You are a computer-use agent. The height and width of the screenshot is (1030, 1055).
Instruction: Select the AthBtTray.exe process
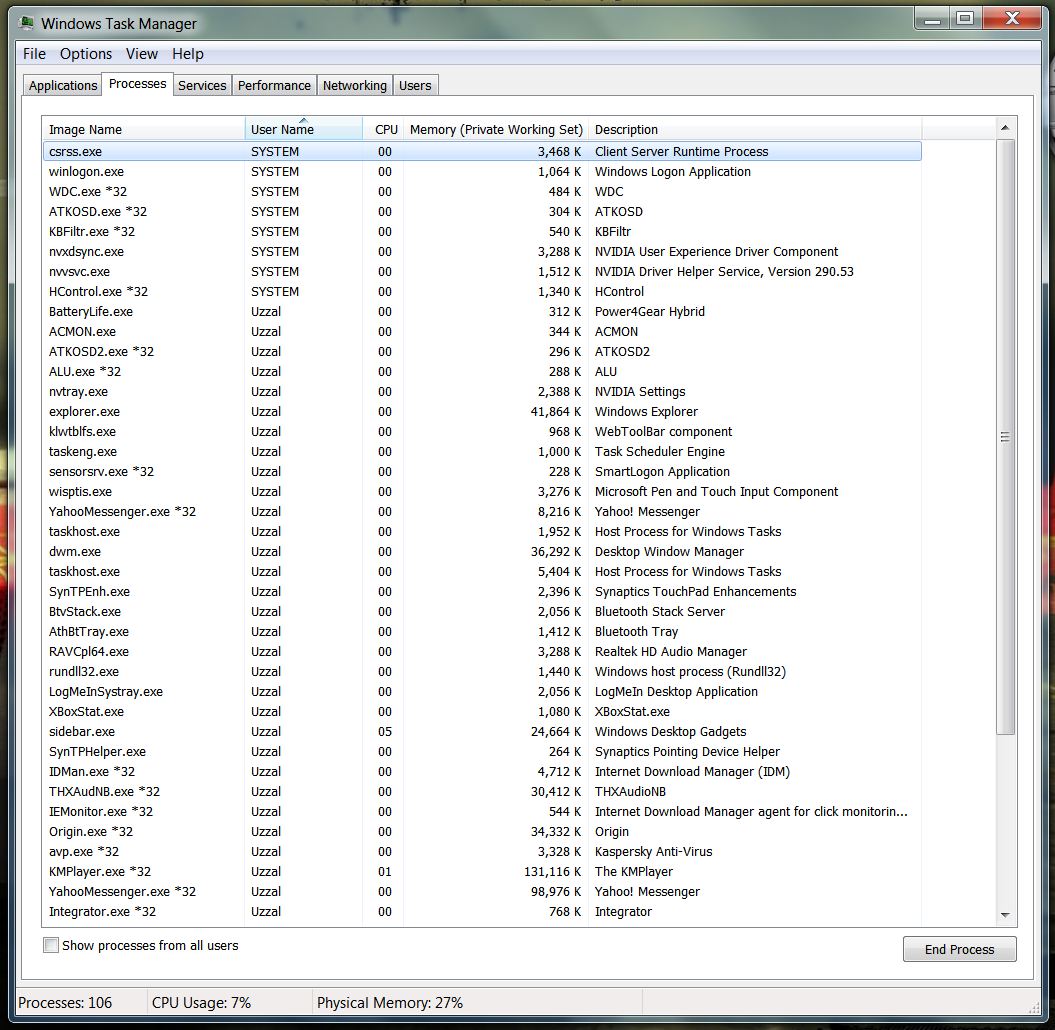[482, 632]
